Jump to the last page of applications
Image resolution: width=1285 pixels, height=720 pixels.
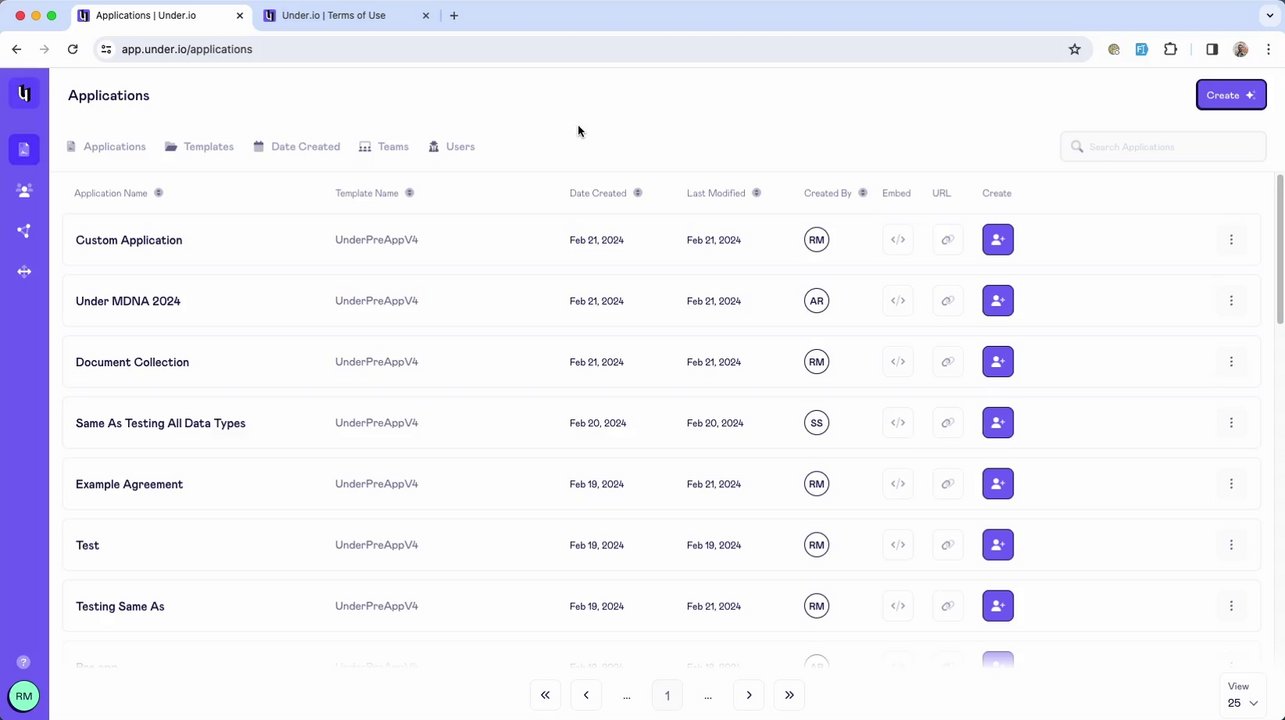coord(789,695)
